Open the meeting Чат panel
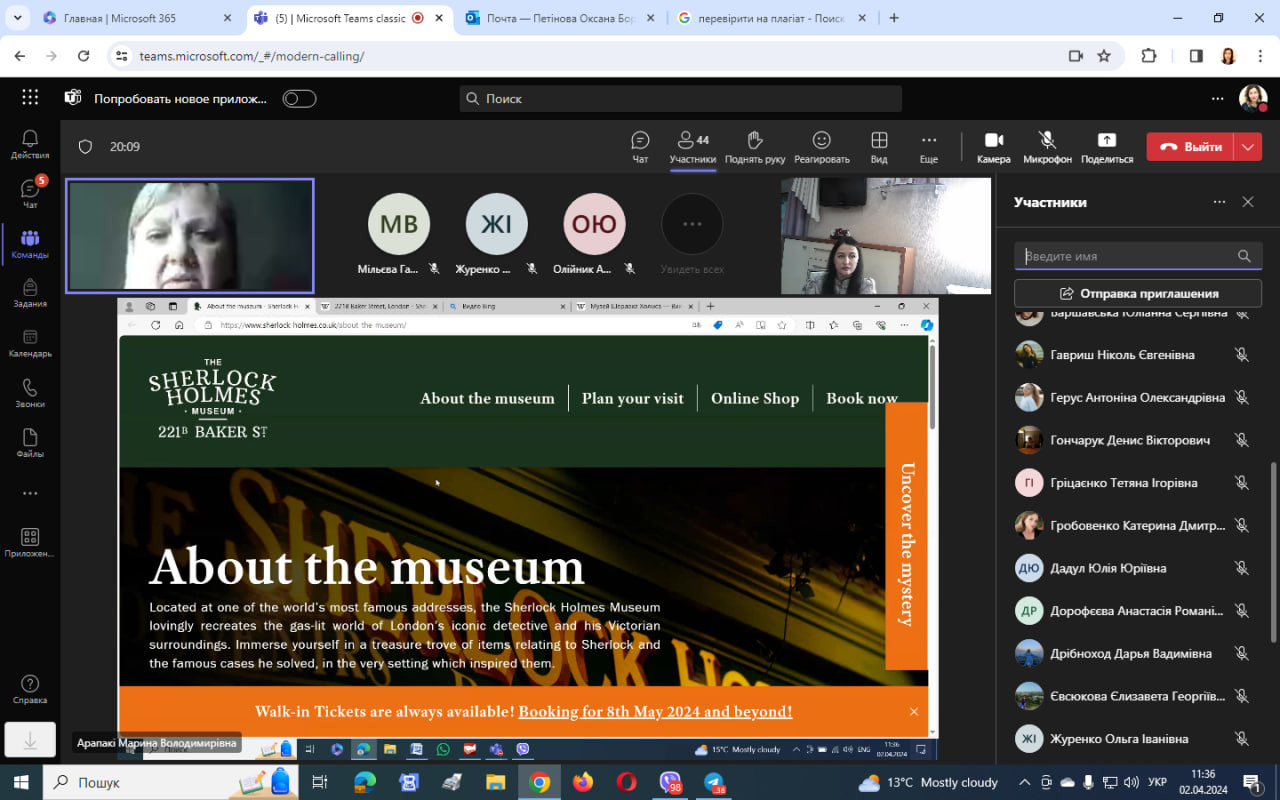This screenshot has height=800, width=1280. pyautogui.click(x=640, y=147)
